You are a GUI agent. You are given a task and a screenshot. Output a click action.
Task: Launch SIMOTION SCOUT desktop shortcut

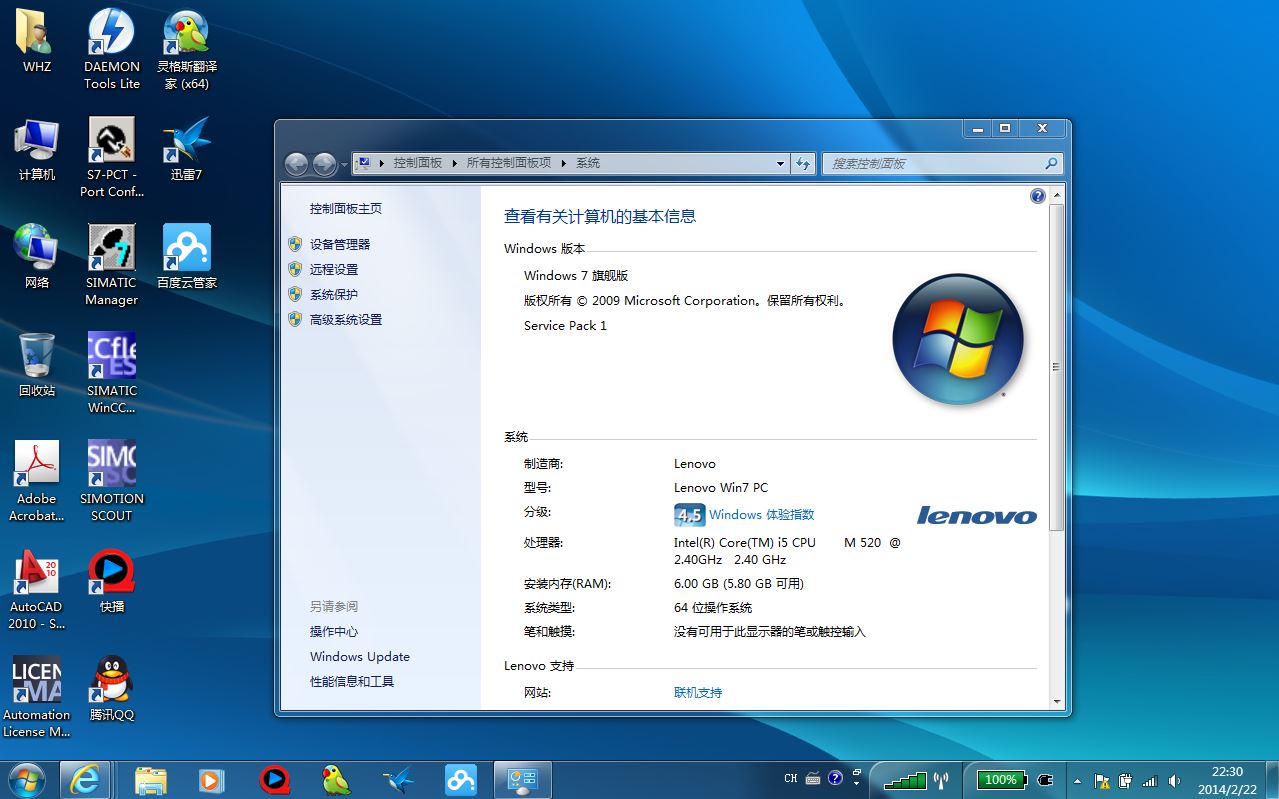tap(112, 481)
